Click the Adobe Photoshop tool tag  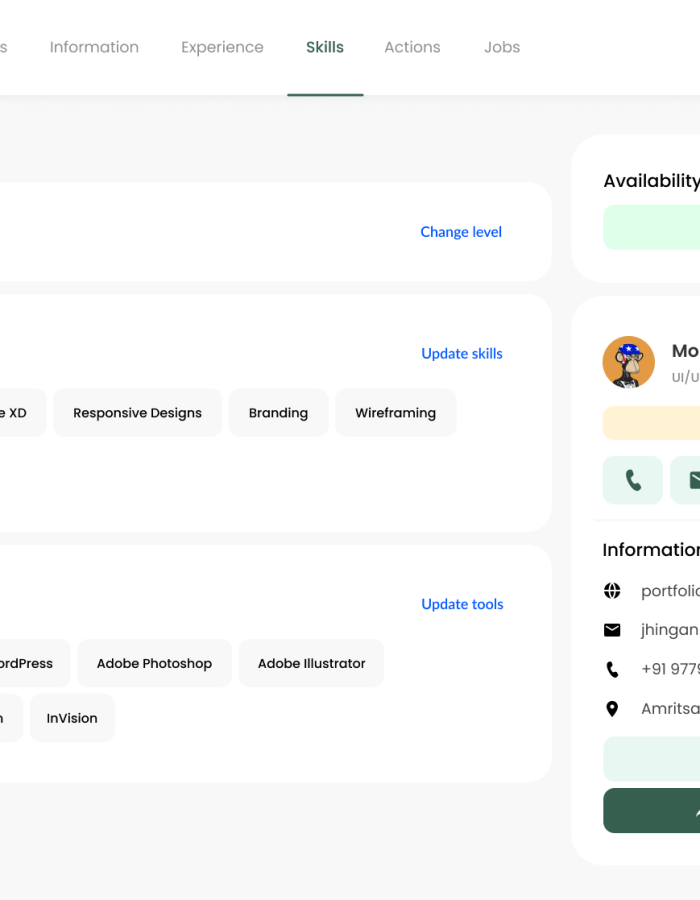click(154, 662)
